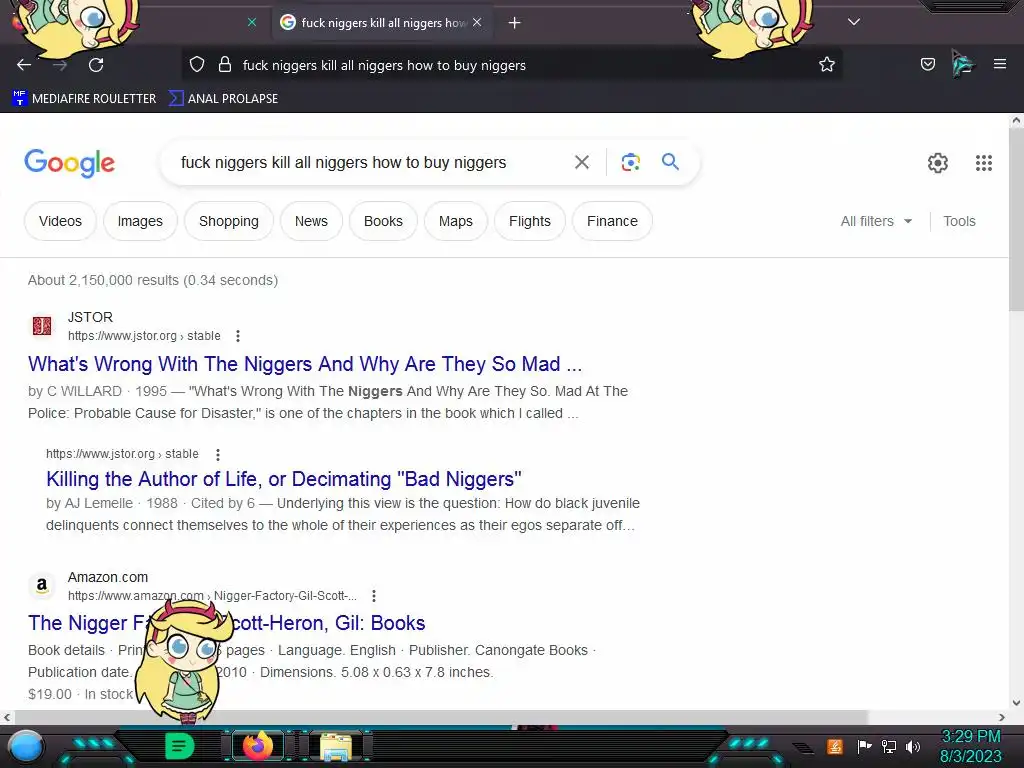Select the Finance filter chip
This screenshot has height=768, width=1024.
612,221
